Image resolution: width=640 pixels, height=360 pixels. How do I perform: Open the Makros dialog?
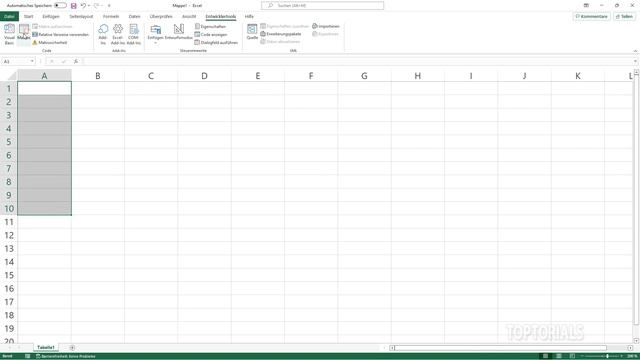(x=24, y=34)
